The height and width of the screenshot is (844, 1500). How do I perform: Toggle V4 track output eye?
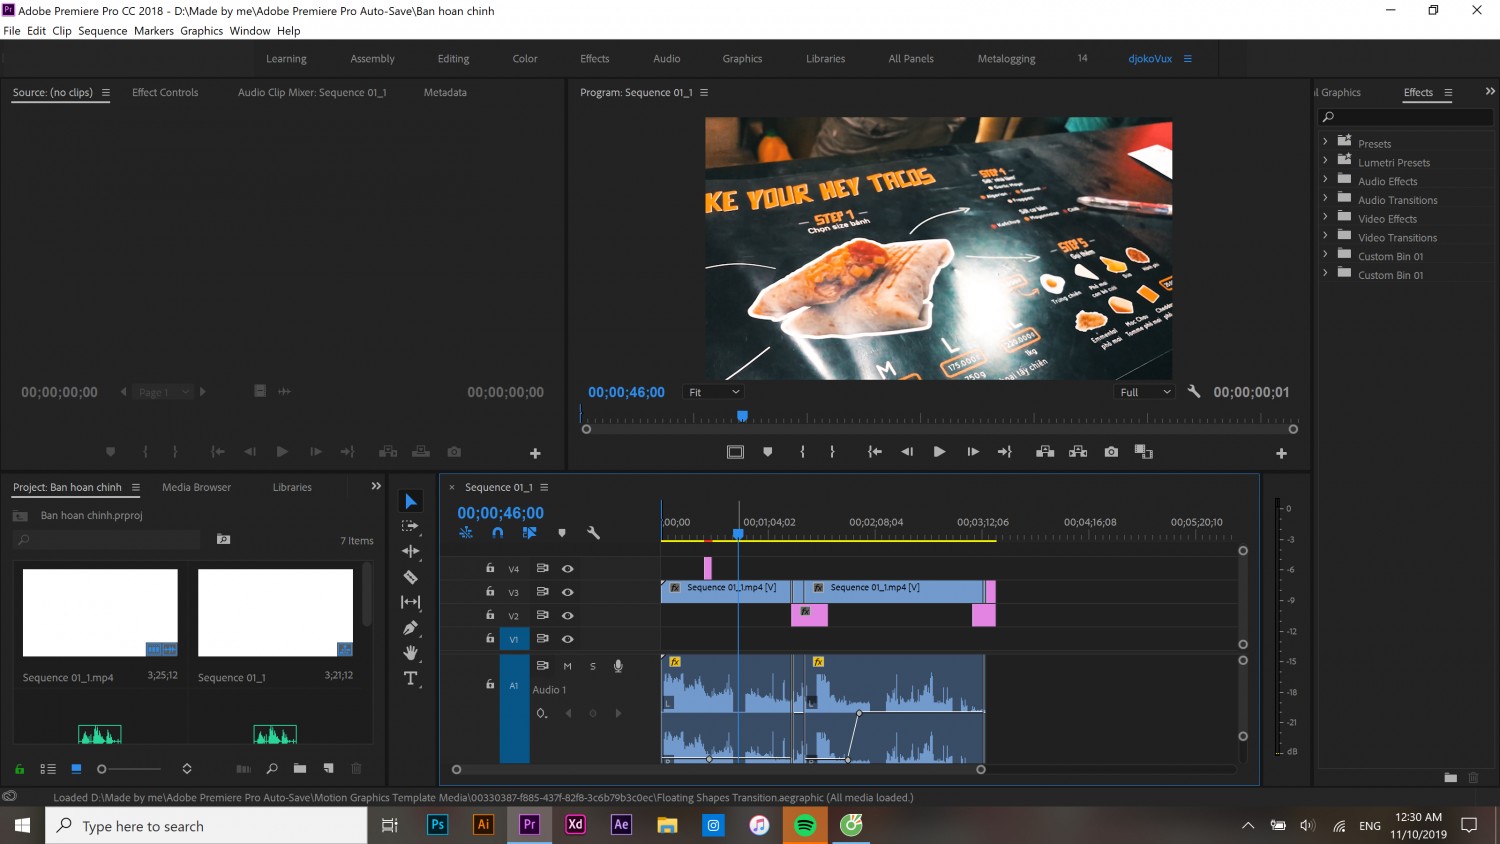pos(567,569)
